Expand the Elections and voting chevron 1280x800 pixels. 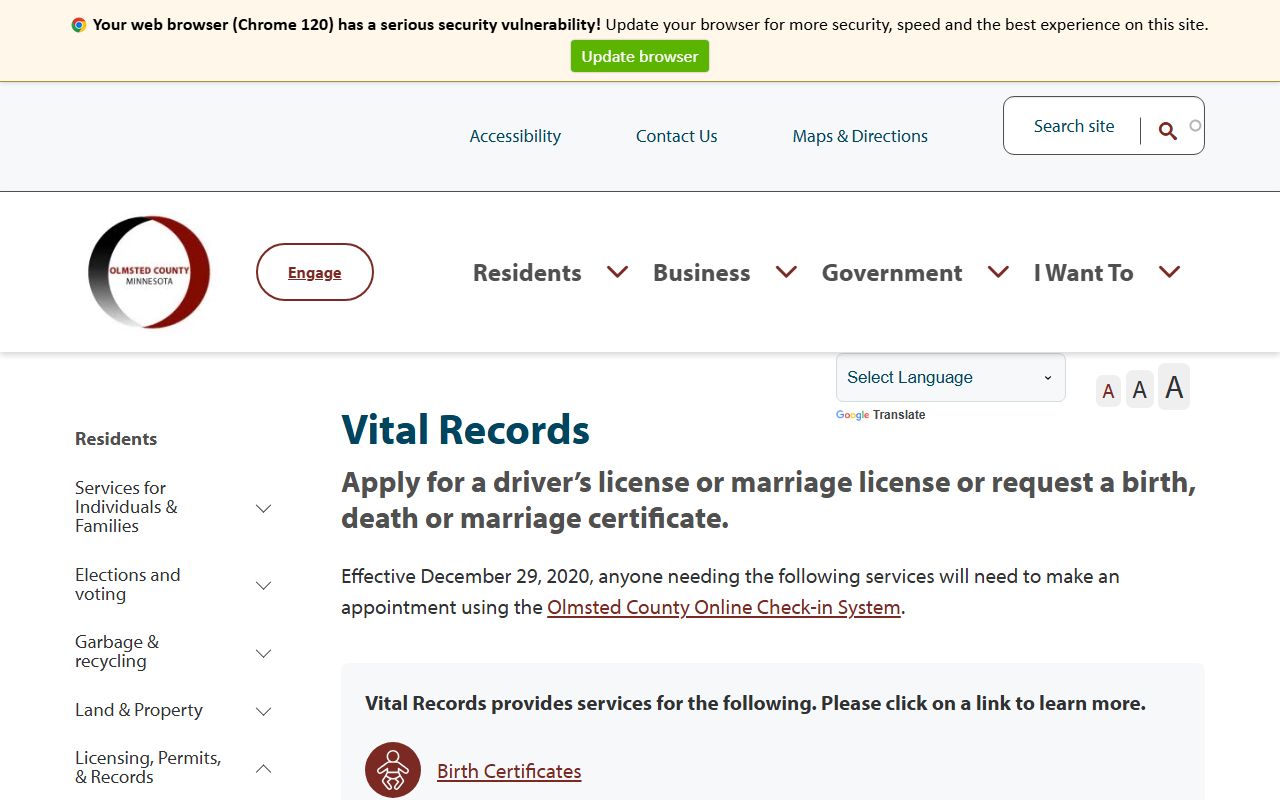coord(264,585)
